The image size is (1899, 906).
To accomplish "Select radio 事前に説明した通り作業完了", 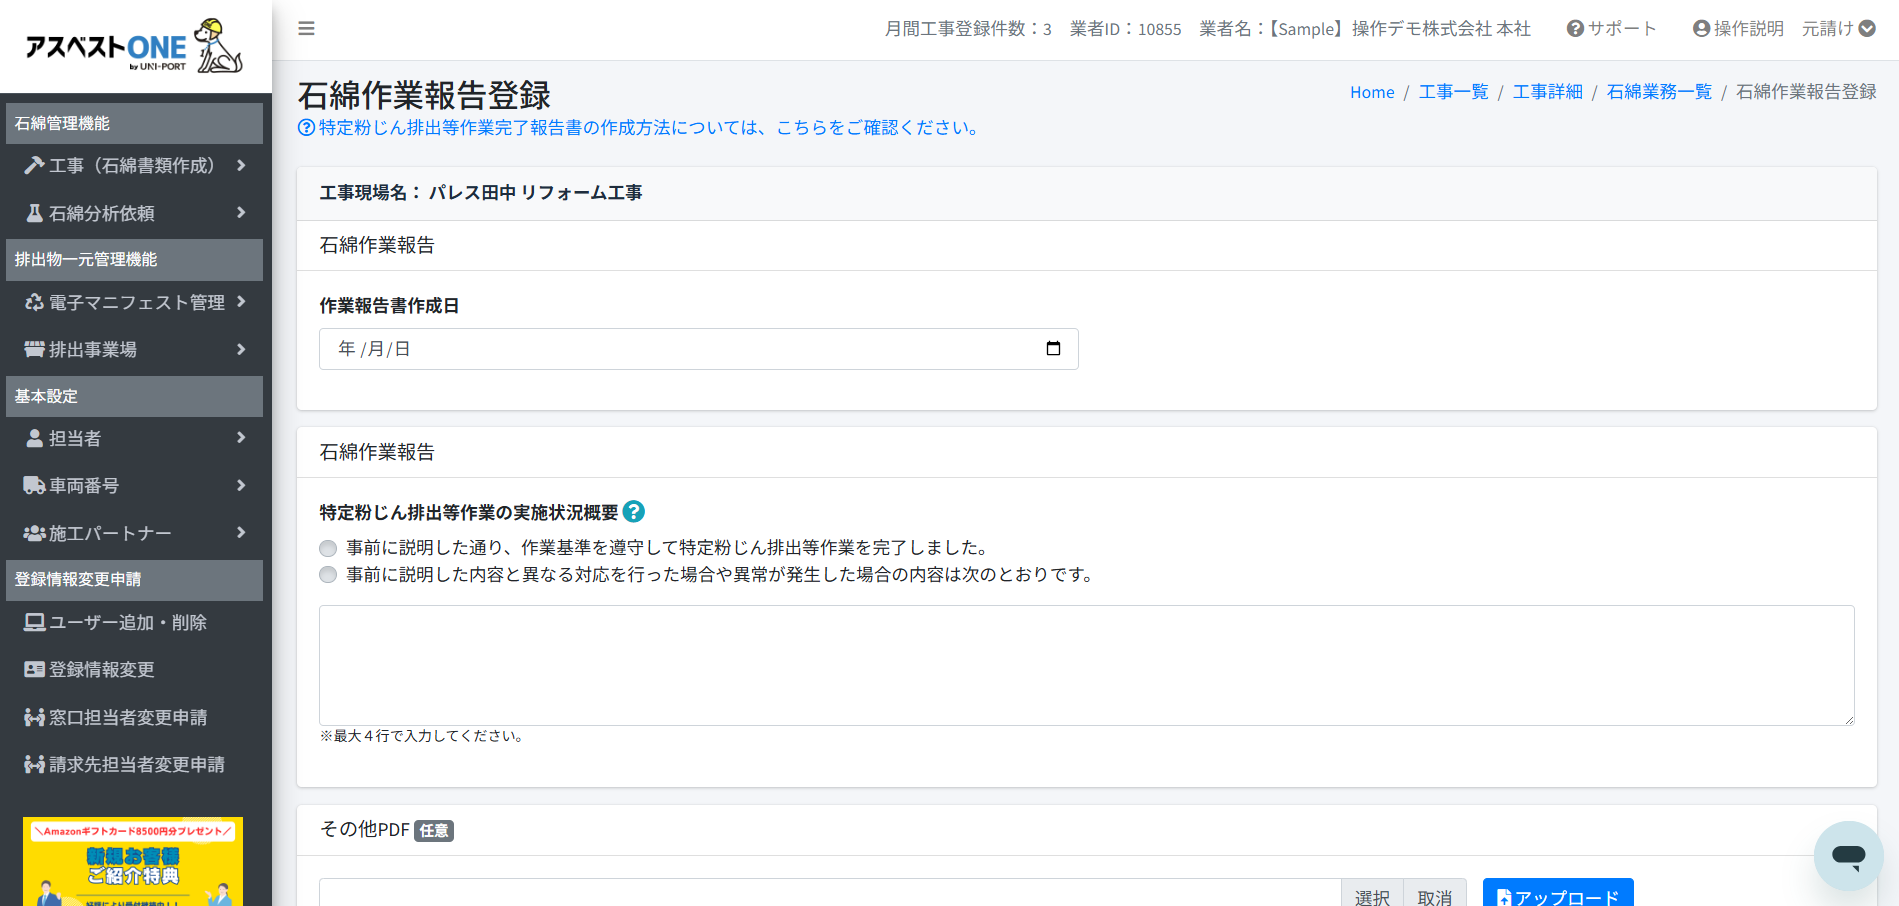I will [328, 548].
